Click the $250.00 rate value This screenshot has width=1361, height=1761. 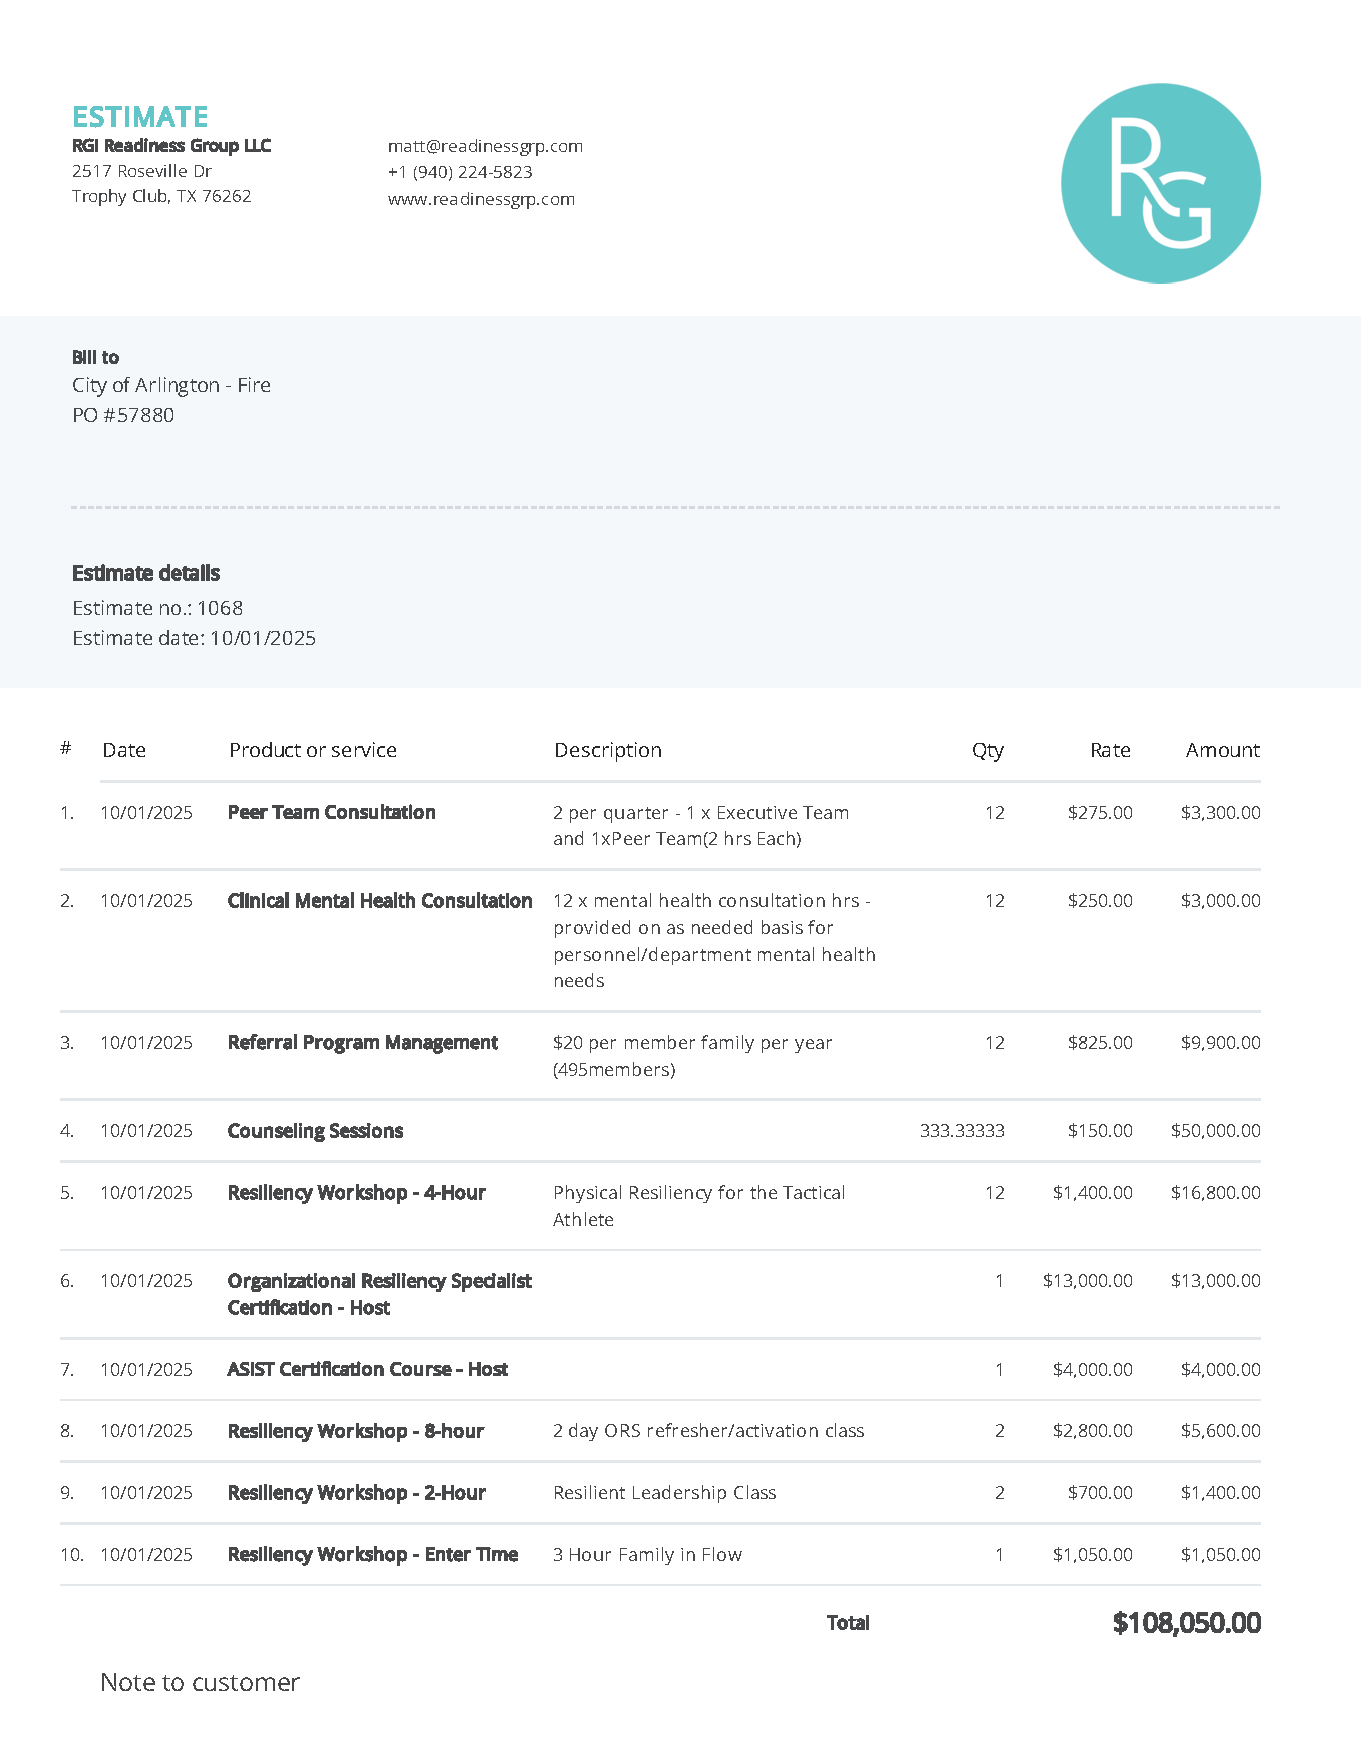1100,900
